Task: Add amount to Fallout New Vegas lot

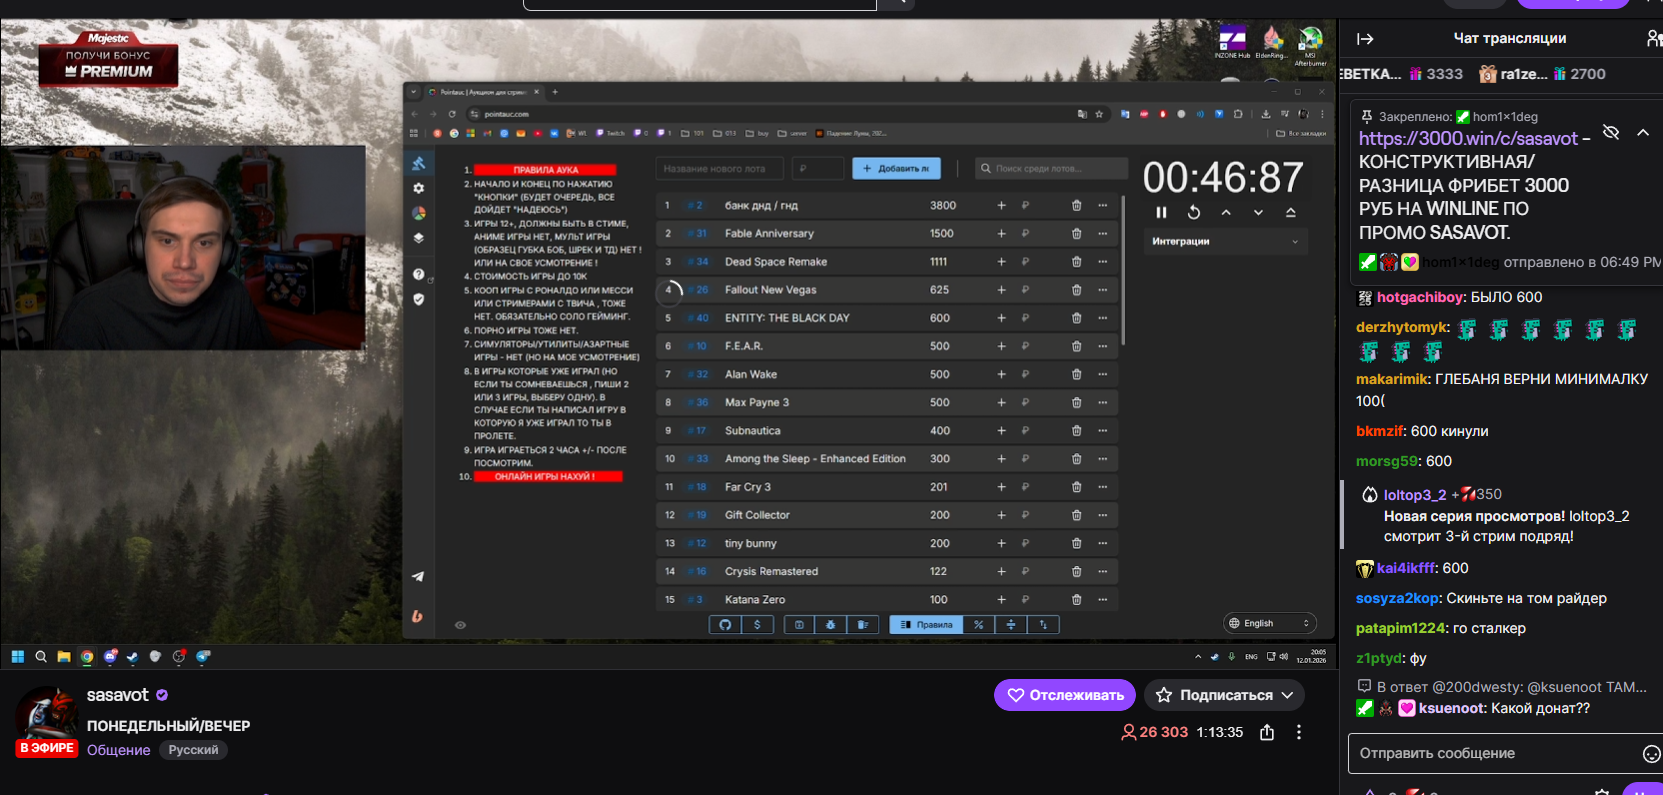Action: 1001,289
